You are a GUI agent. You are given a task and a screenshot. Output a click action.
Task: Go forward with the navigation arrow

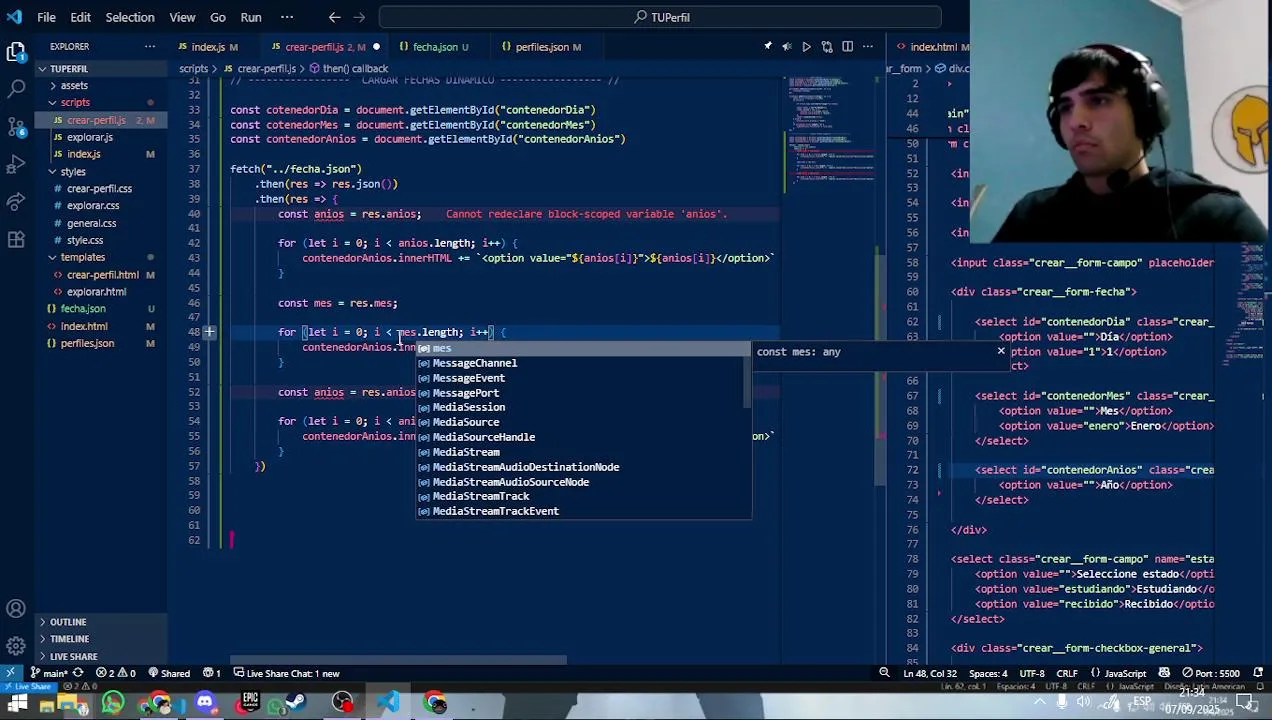(361, 17)
